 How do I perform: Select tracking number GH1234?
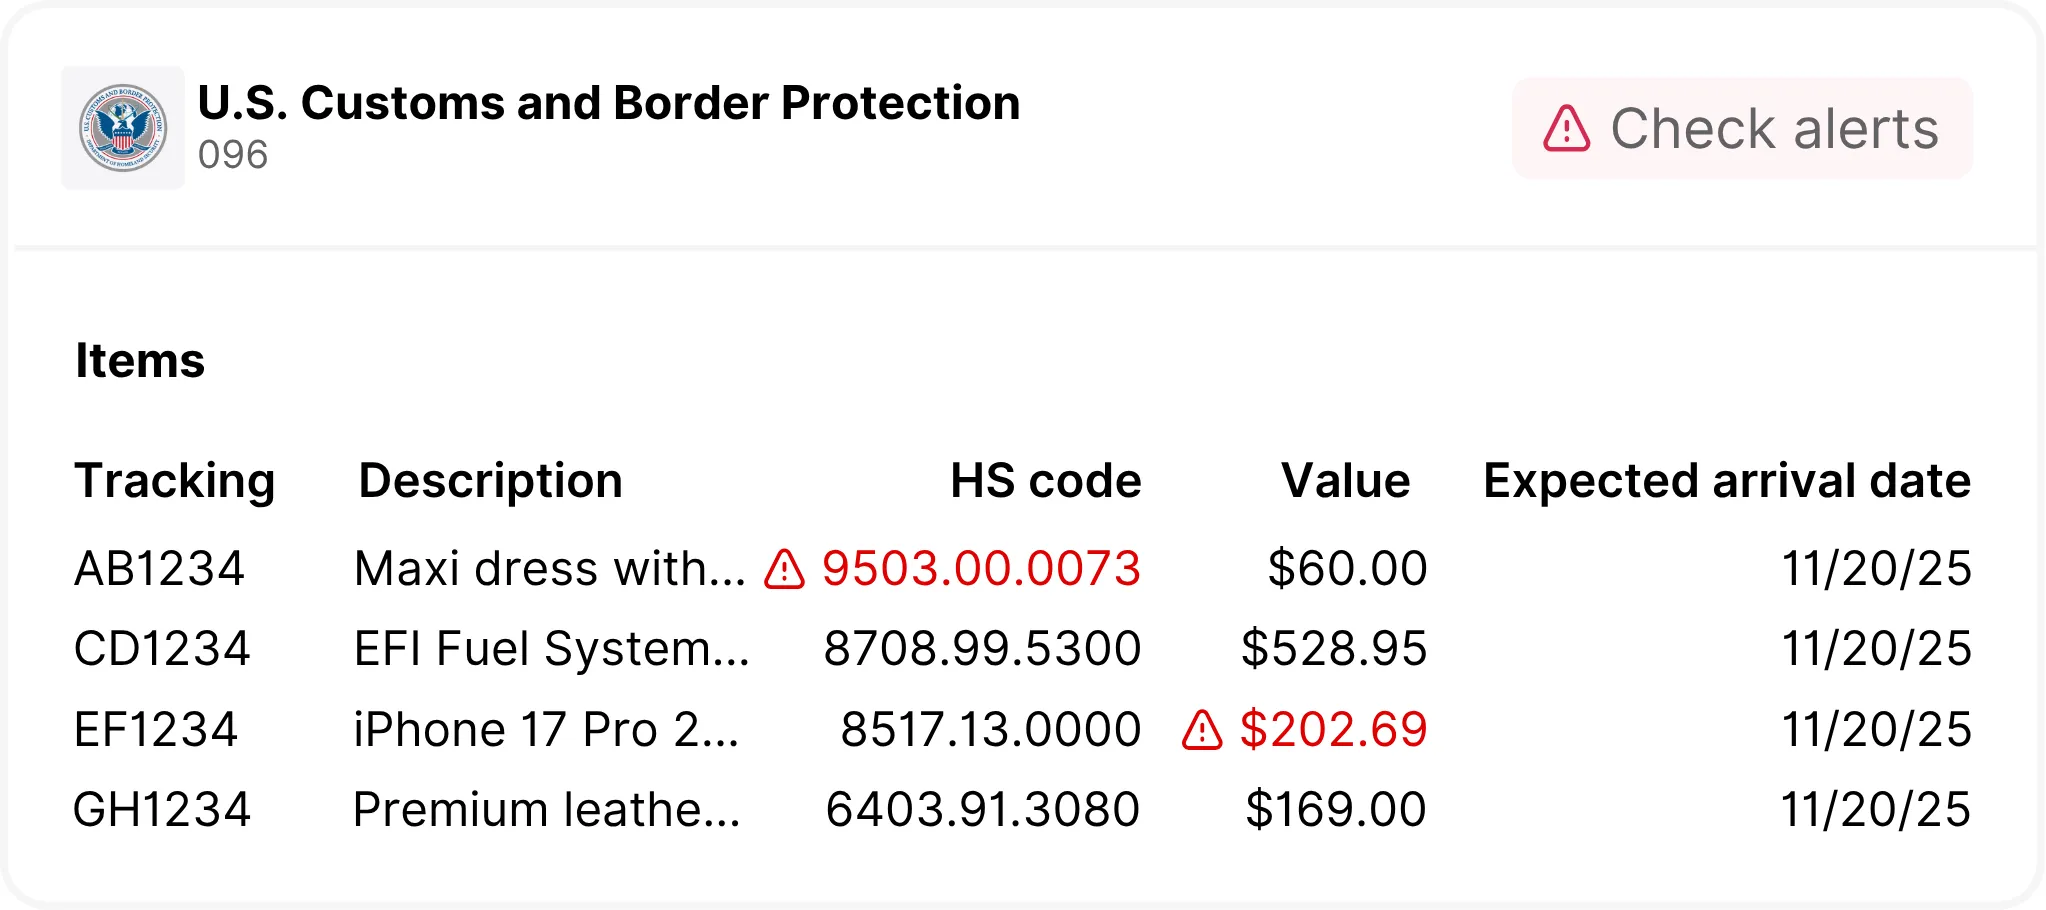click(x=162, y=810)
